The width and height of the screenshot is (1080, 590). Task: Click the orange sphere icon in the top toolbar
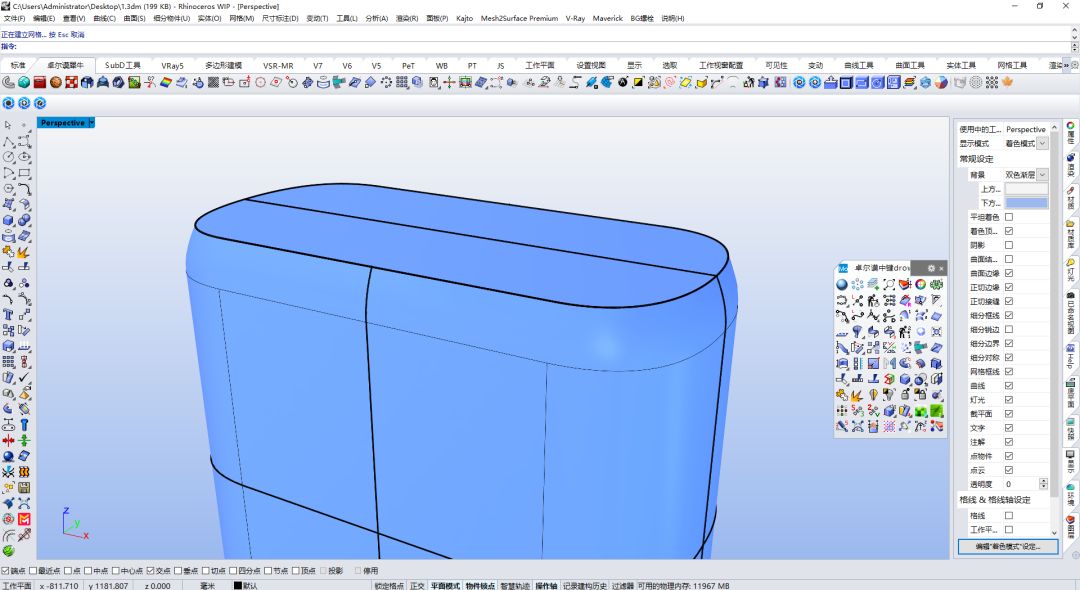[56, 82]
